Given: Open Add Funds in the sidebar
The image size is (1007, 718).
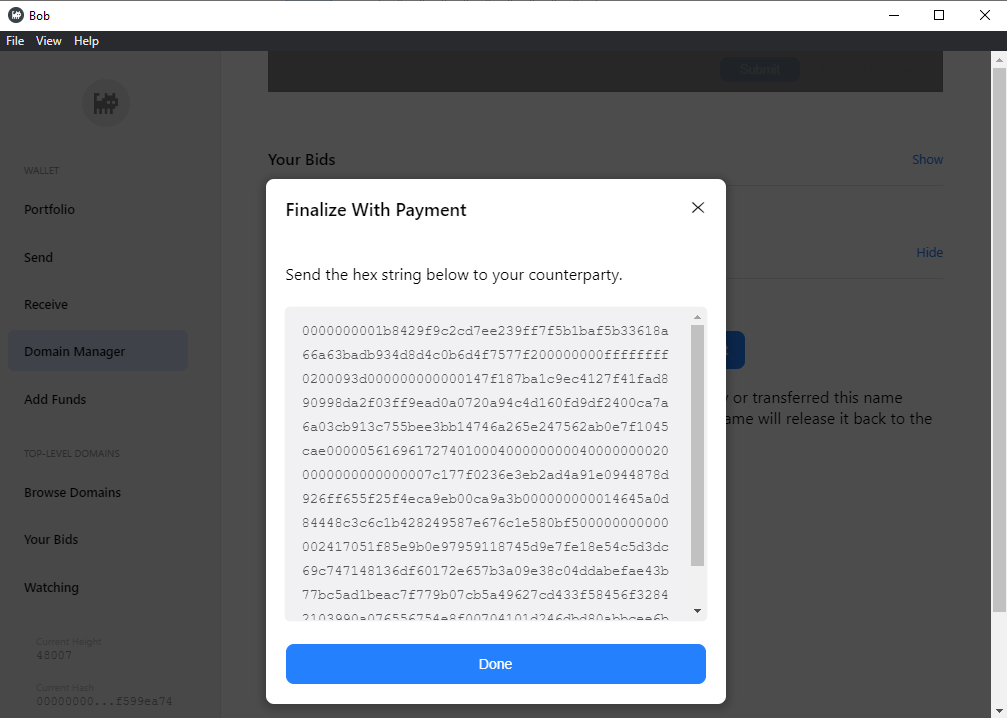Looking at the screenshot, I should 55,400.
